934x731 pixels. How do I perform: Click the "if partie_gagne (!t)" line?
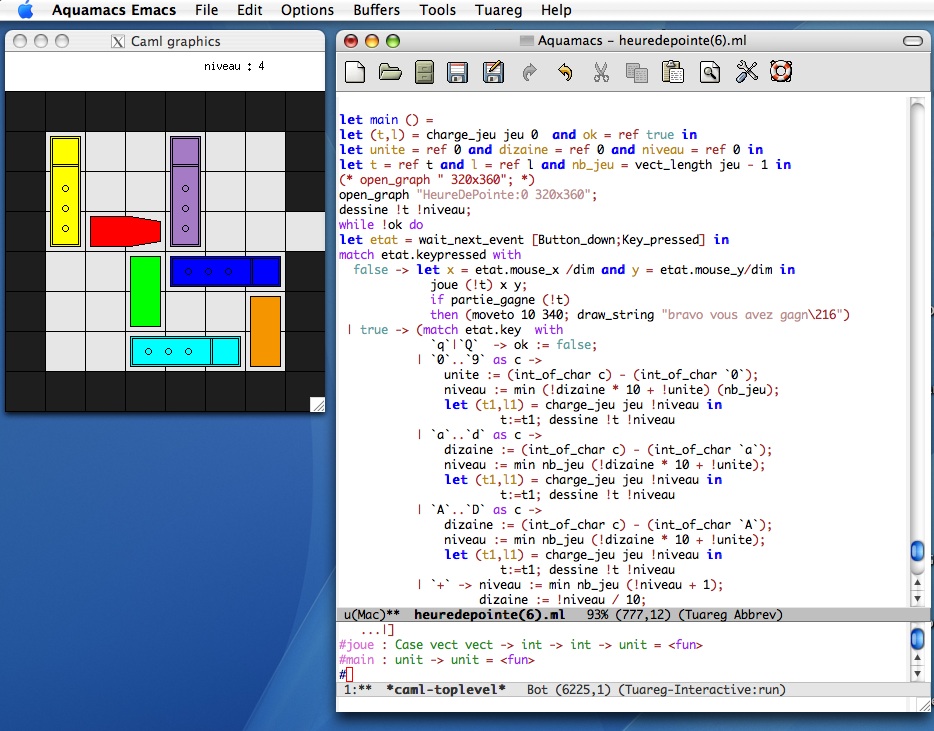click(500, 300)
